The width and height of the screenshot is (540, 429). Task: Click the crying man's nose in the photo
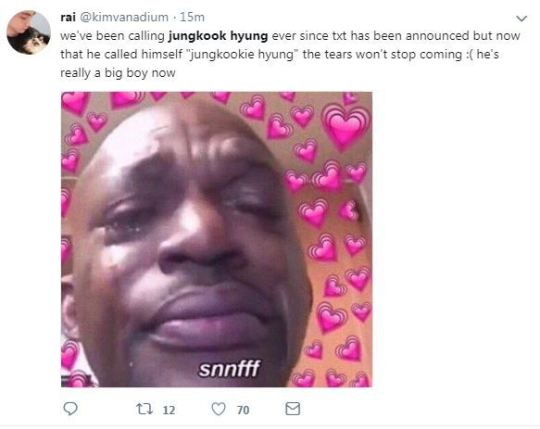201,241
